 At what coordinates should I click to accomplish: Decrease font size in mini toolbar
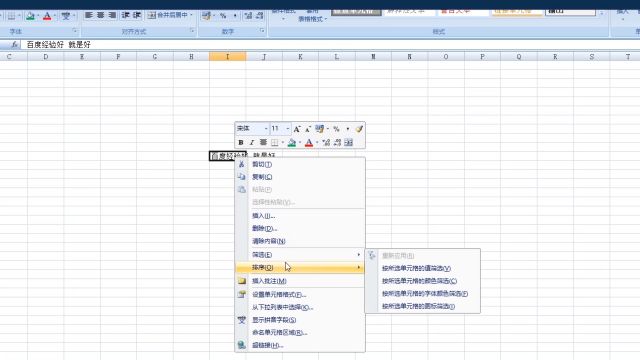[x=308, y=129]
